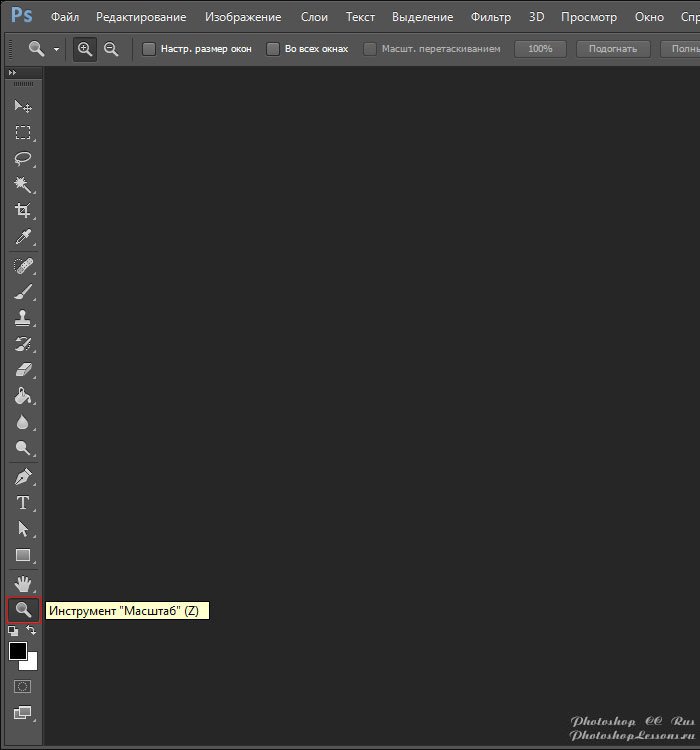Viewport: 700px width, 750px height.
Task: Toggle the "Во всех окнах" checkbox
Action: coord(273,49)
